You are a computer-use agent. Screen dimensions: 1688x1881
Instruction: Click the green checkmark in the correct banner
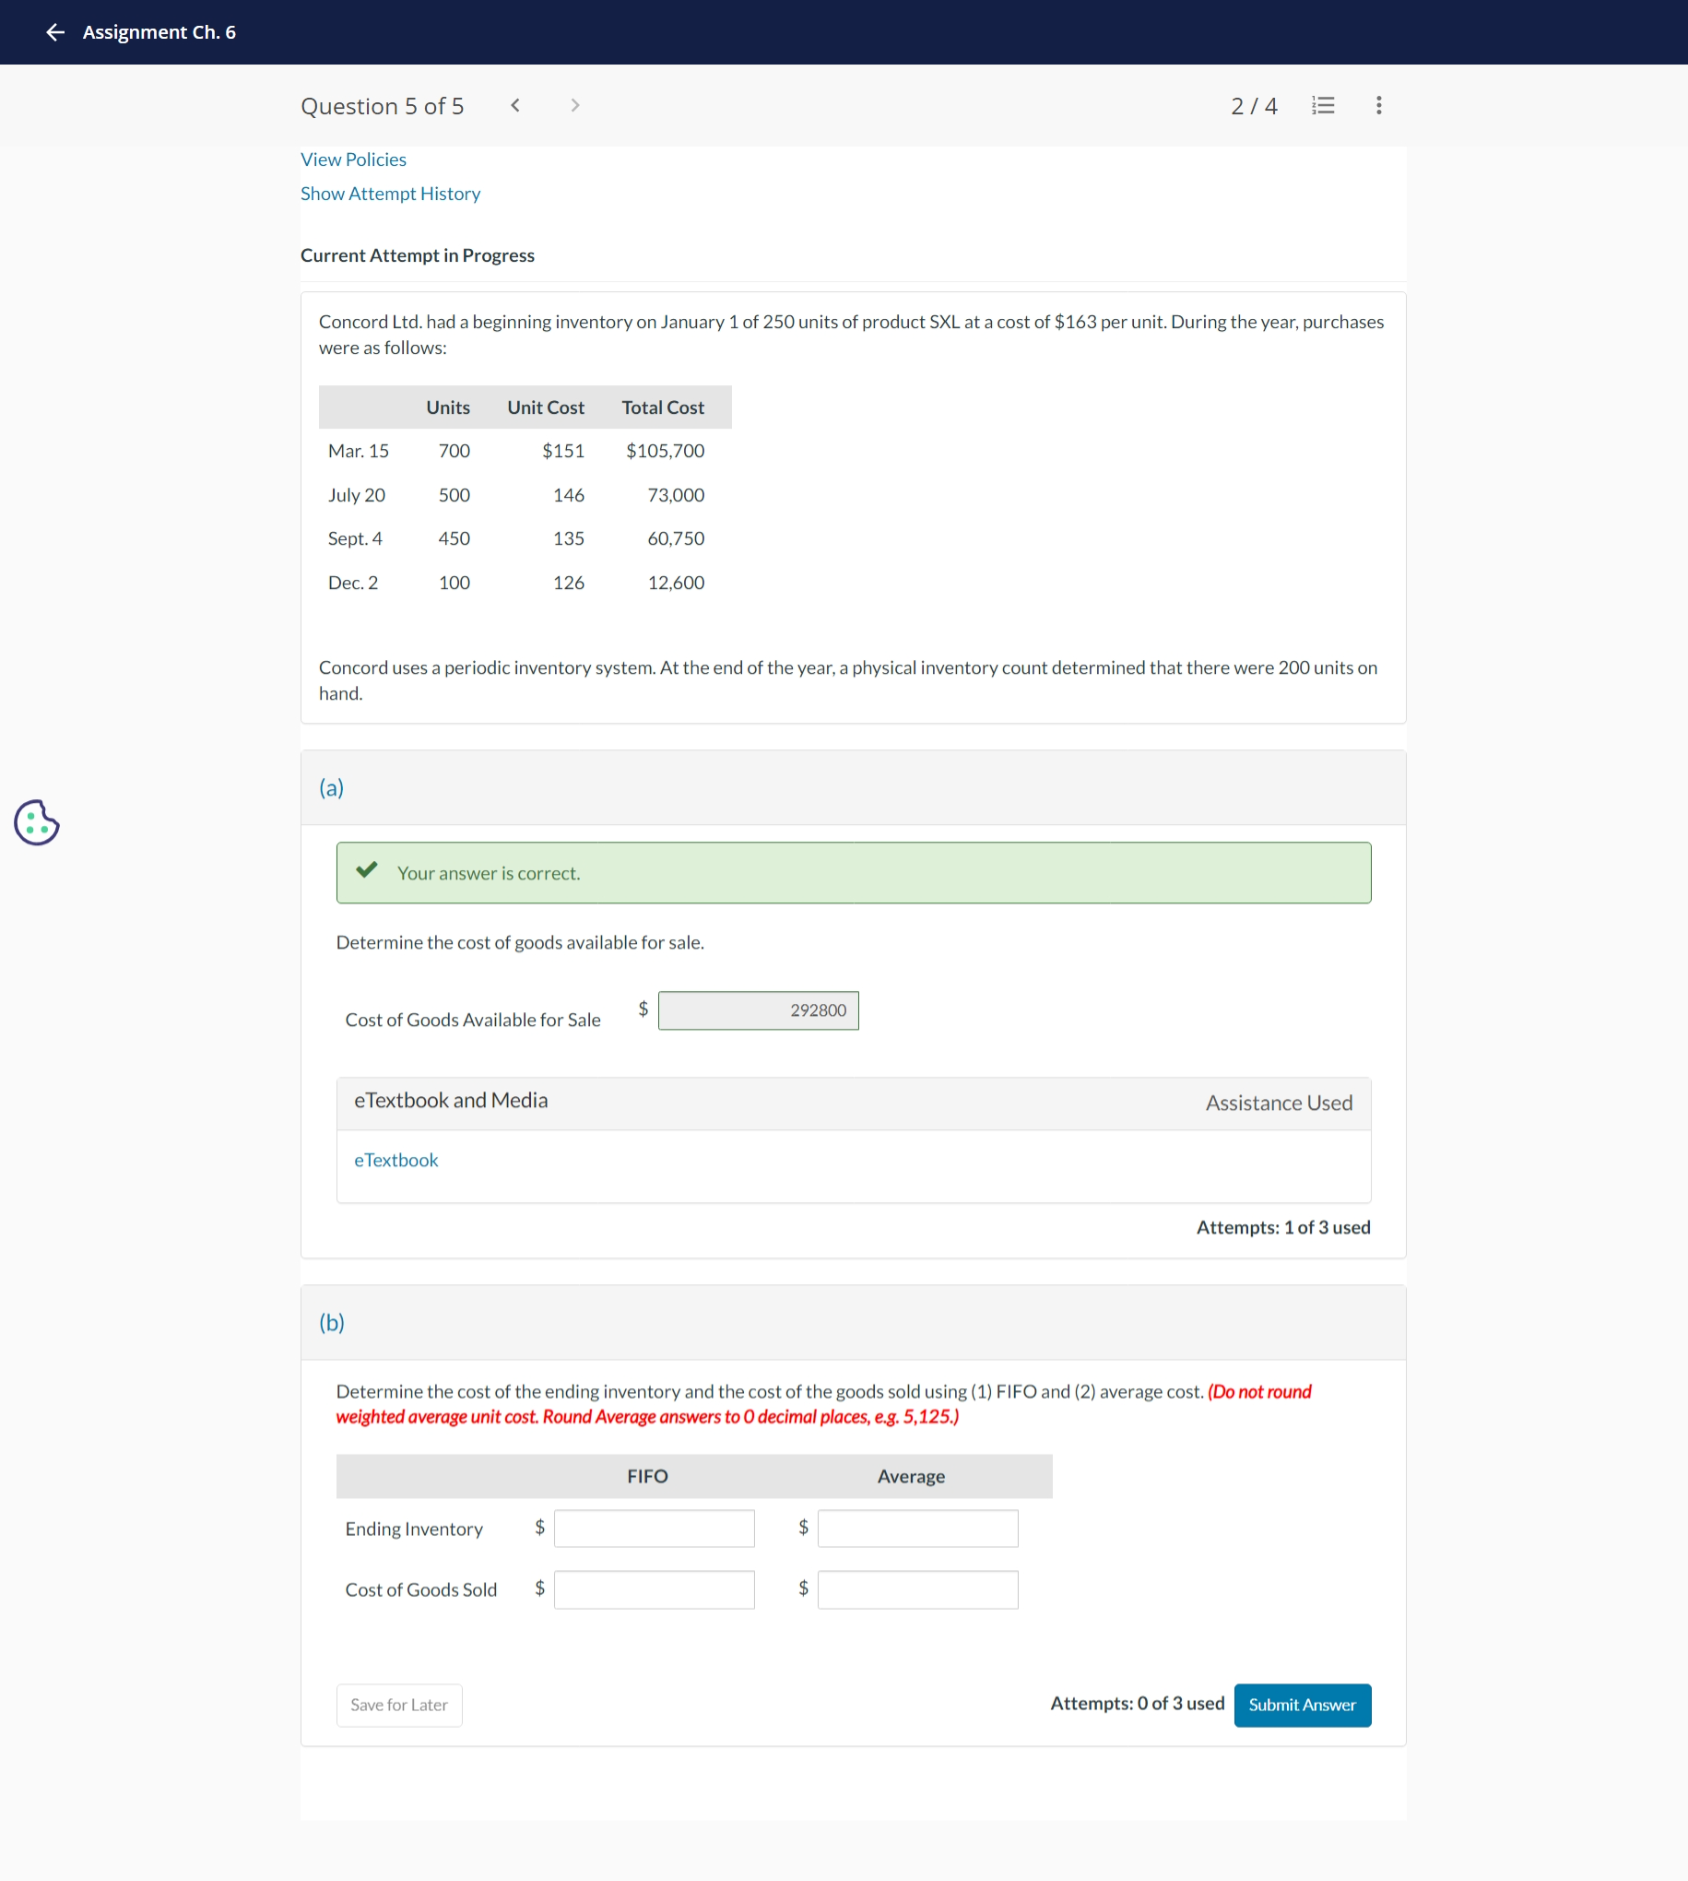click(368, 872)
